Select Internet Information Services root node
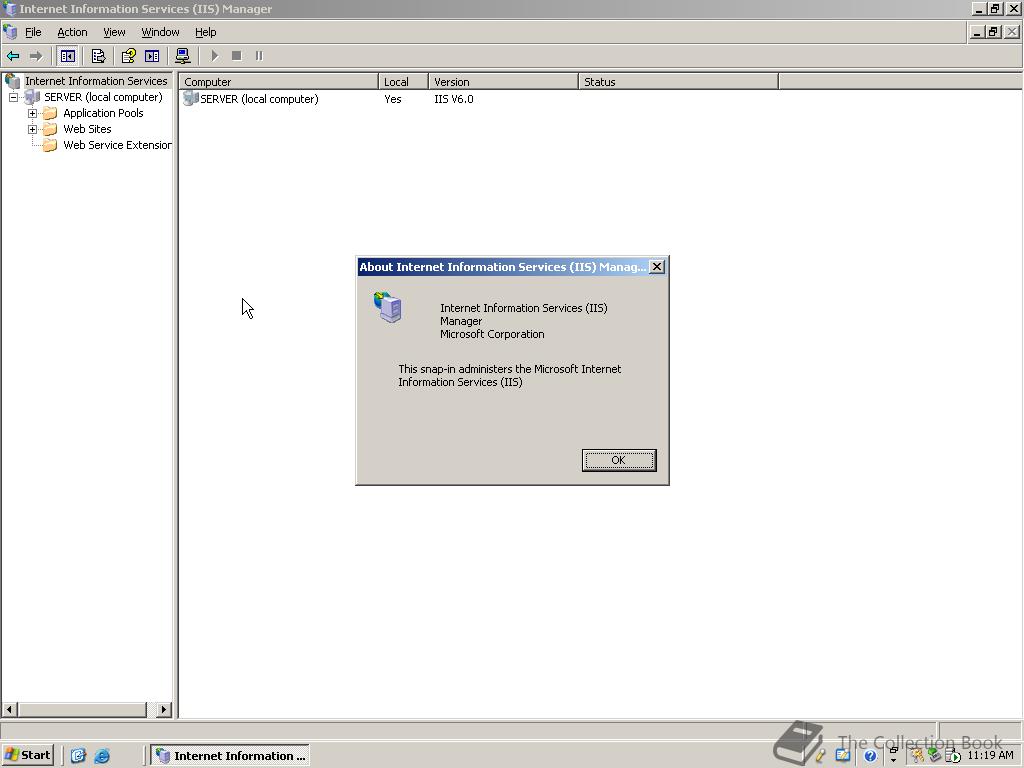 tap(96, 81)
